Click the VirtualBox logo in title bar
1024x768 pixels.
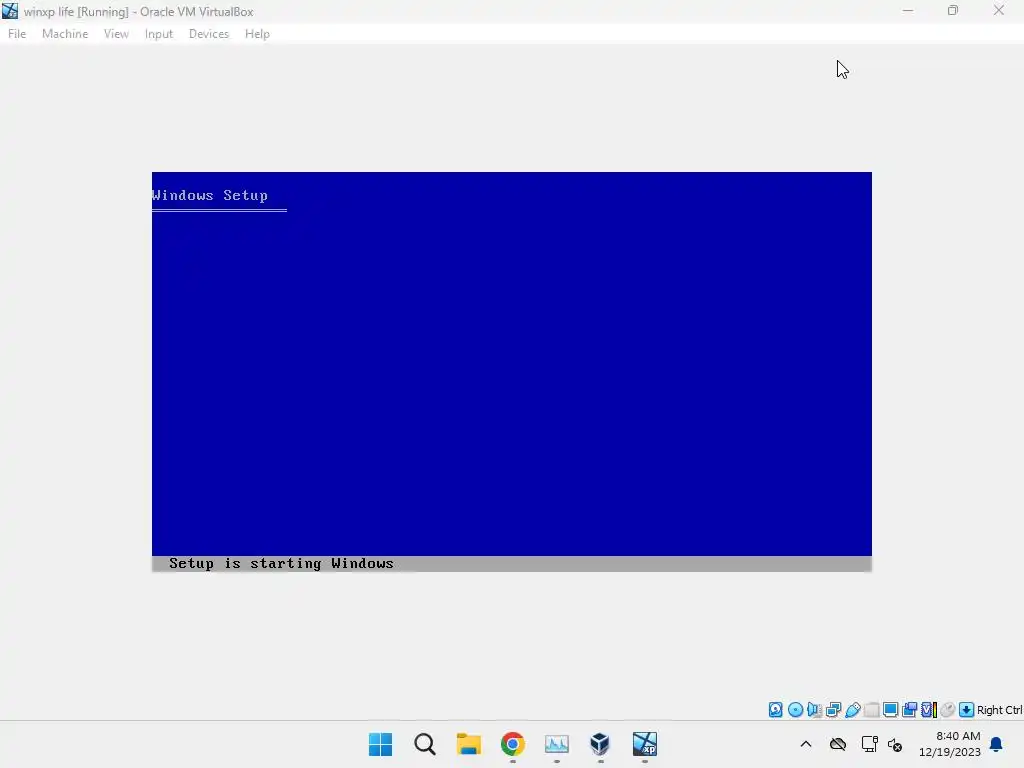[10, 11]
